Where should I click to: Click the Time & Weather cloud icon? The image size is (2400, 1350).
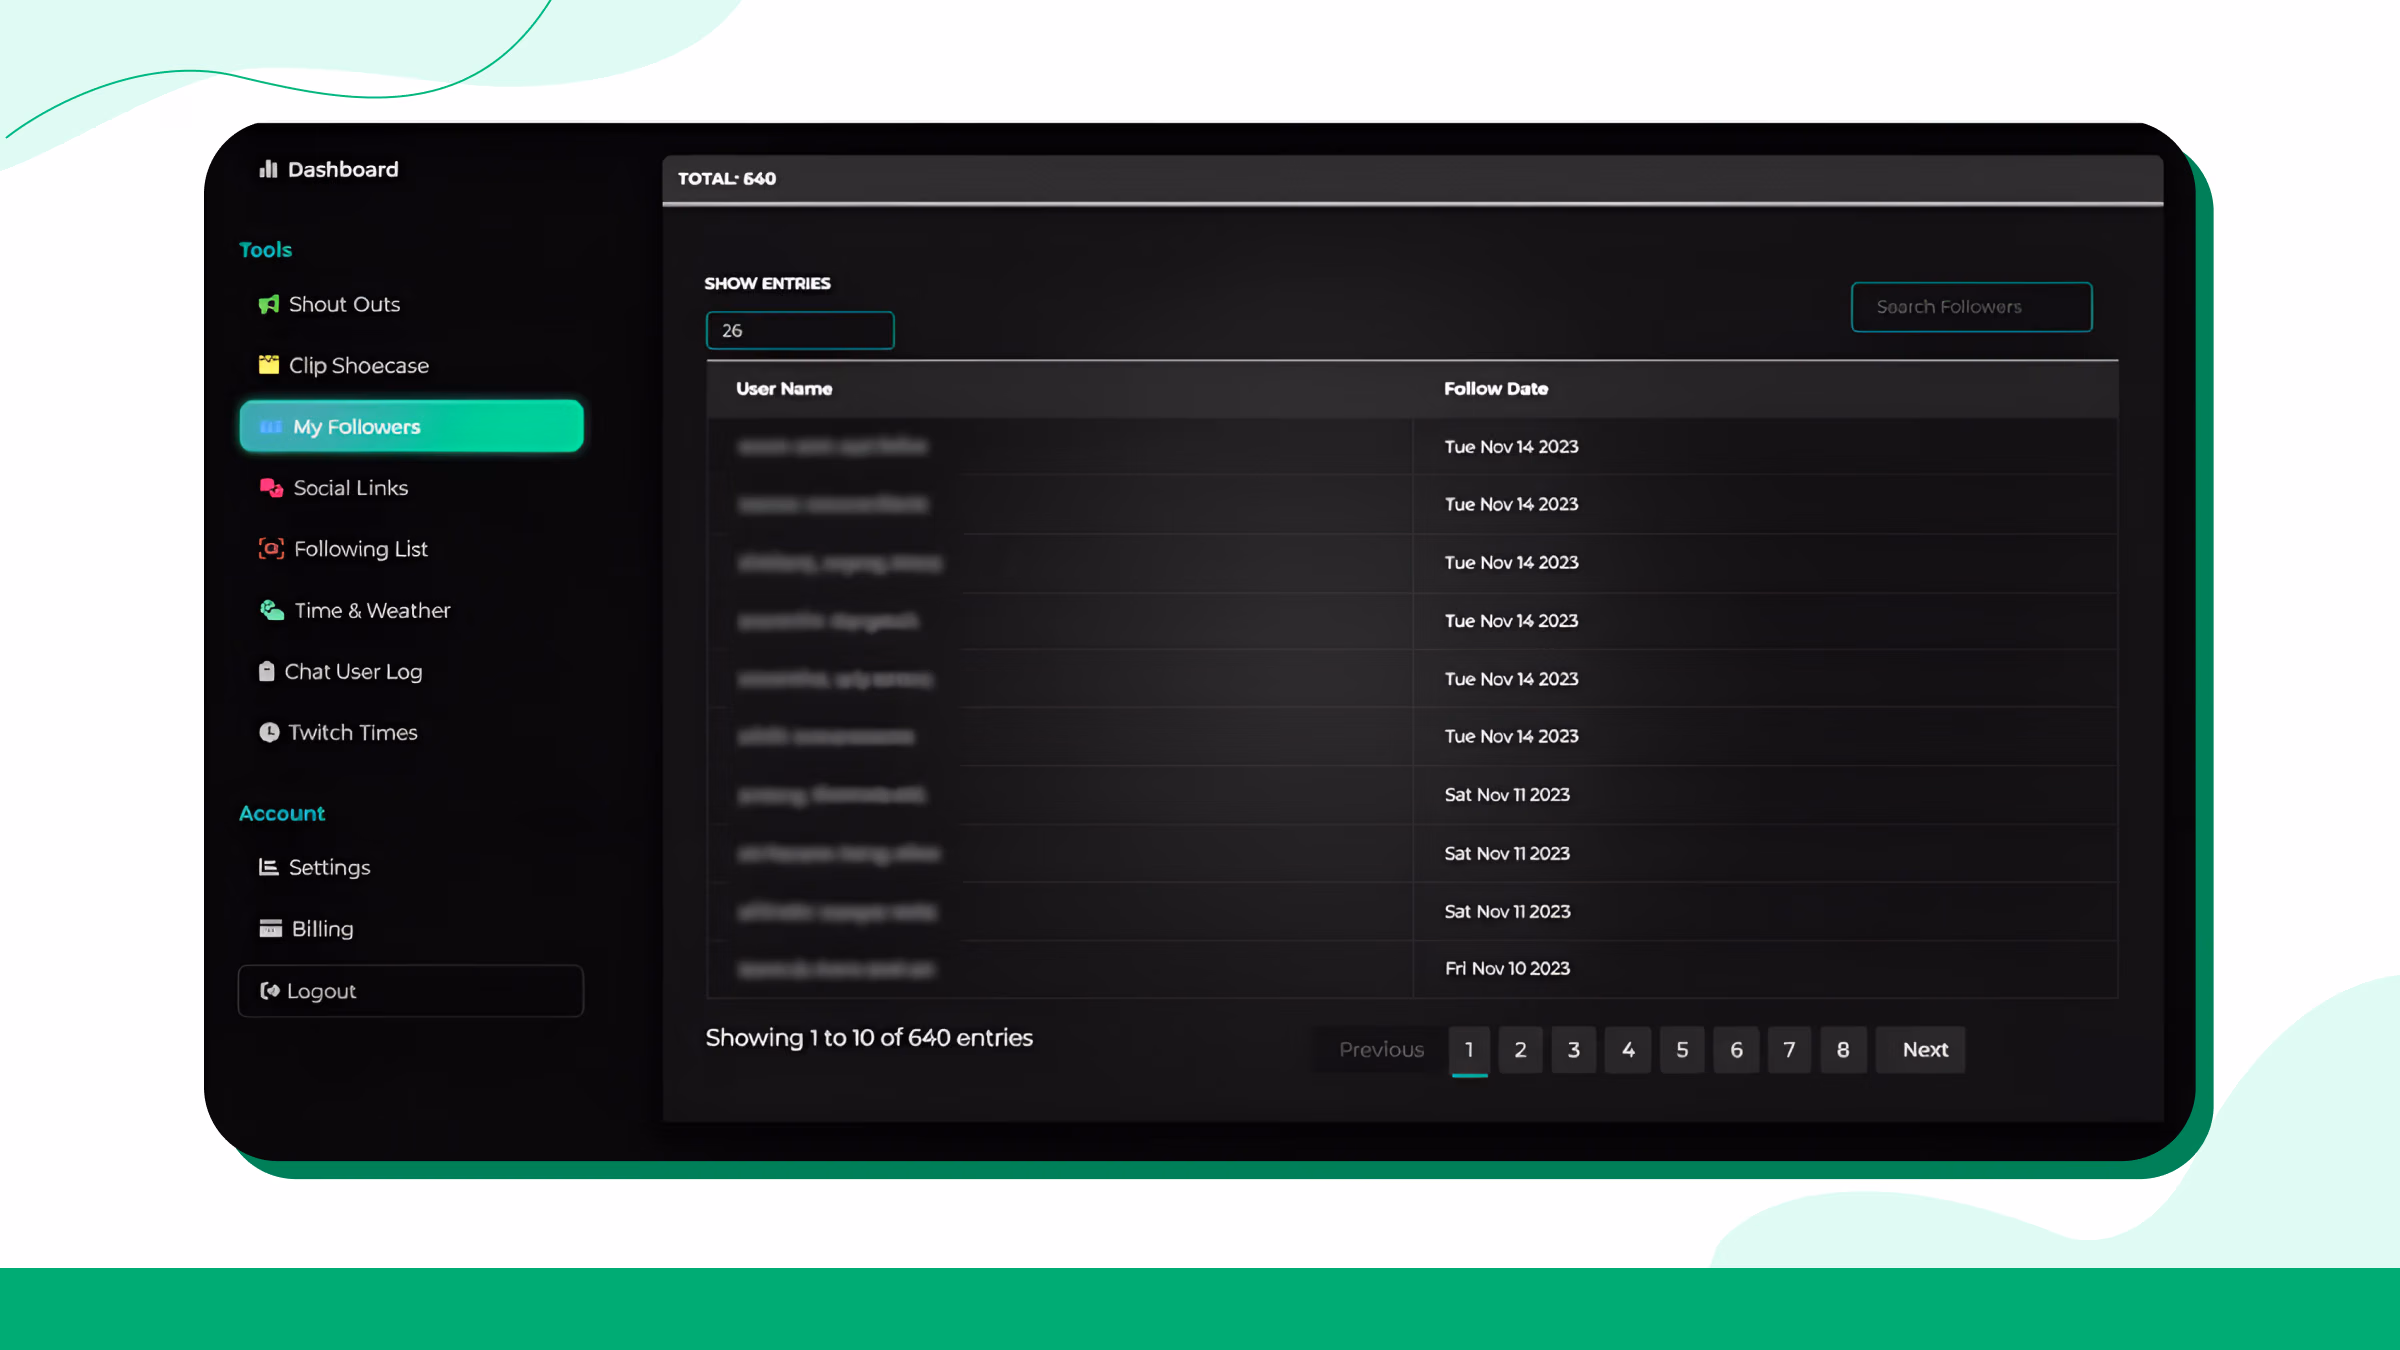pyautogui.click(x=272, y=610)
